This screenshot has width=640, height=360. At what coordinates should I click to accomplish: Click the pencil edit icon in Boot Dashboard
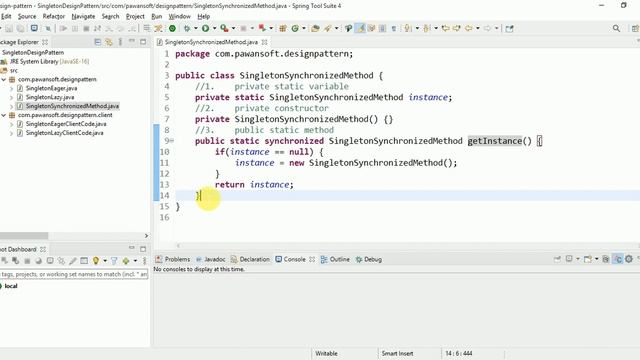pos(73,260)
